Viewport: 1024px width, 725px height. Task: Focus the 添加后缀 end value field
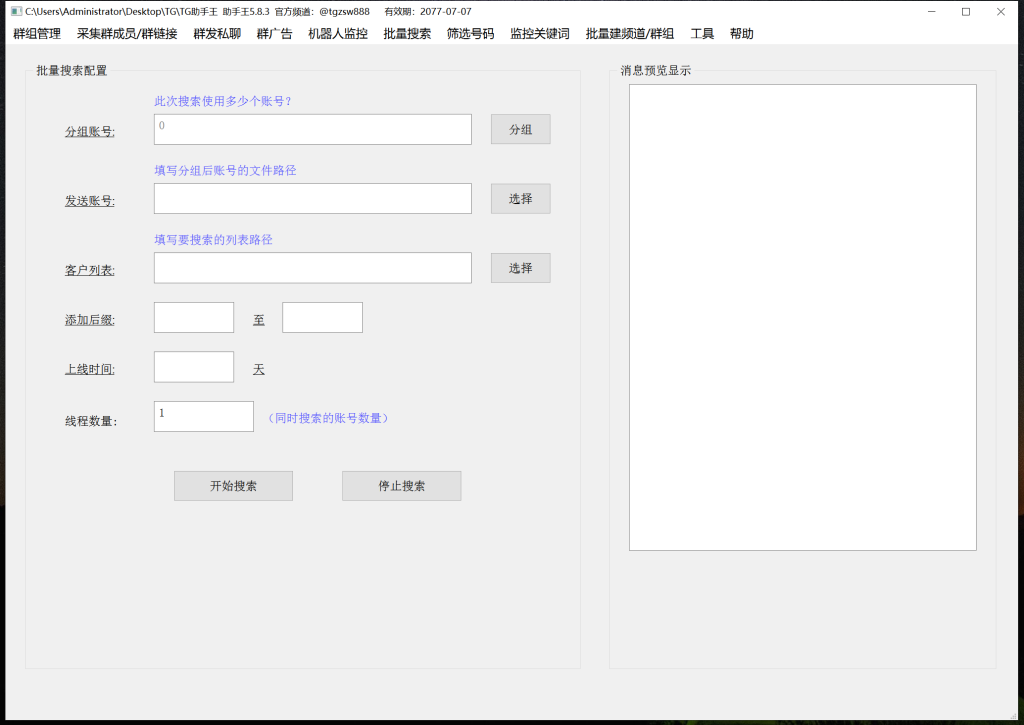coord(323,317)
